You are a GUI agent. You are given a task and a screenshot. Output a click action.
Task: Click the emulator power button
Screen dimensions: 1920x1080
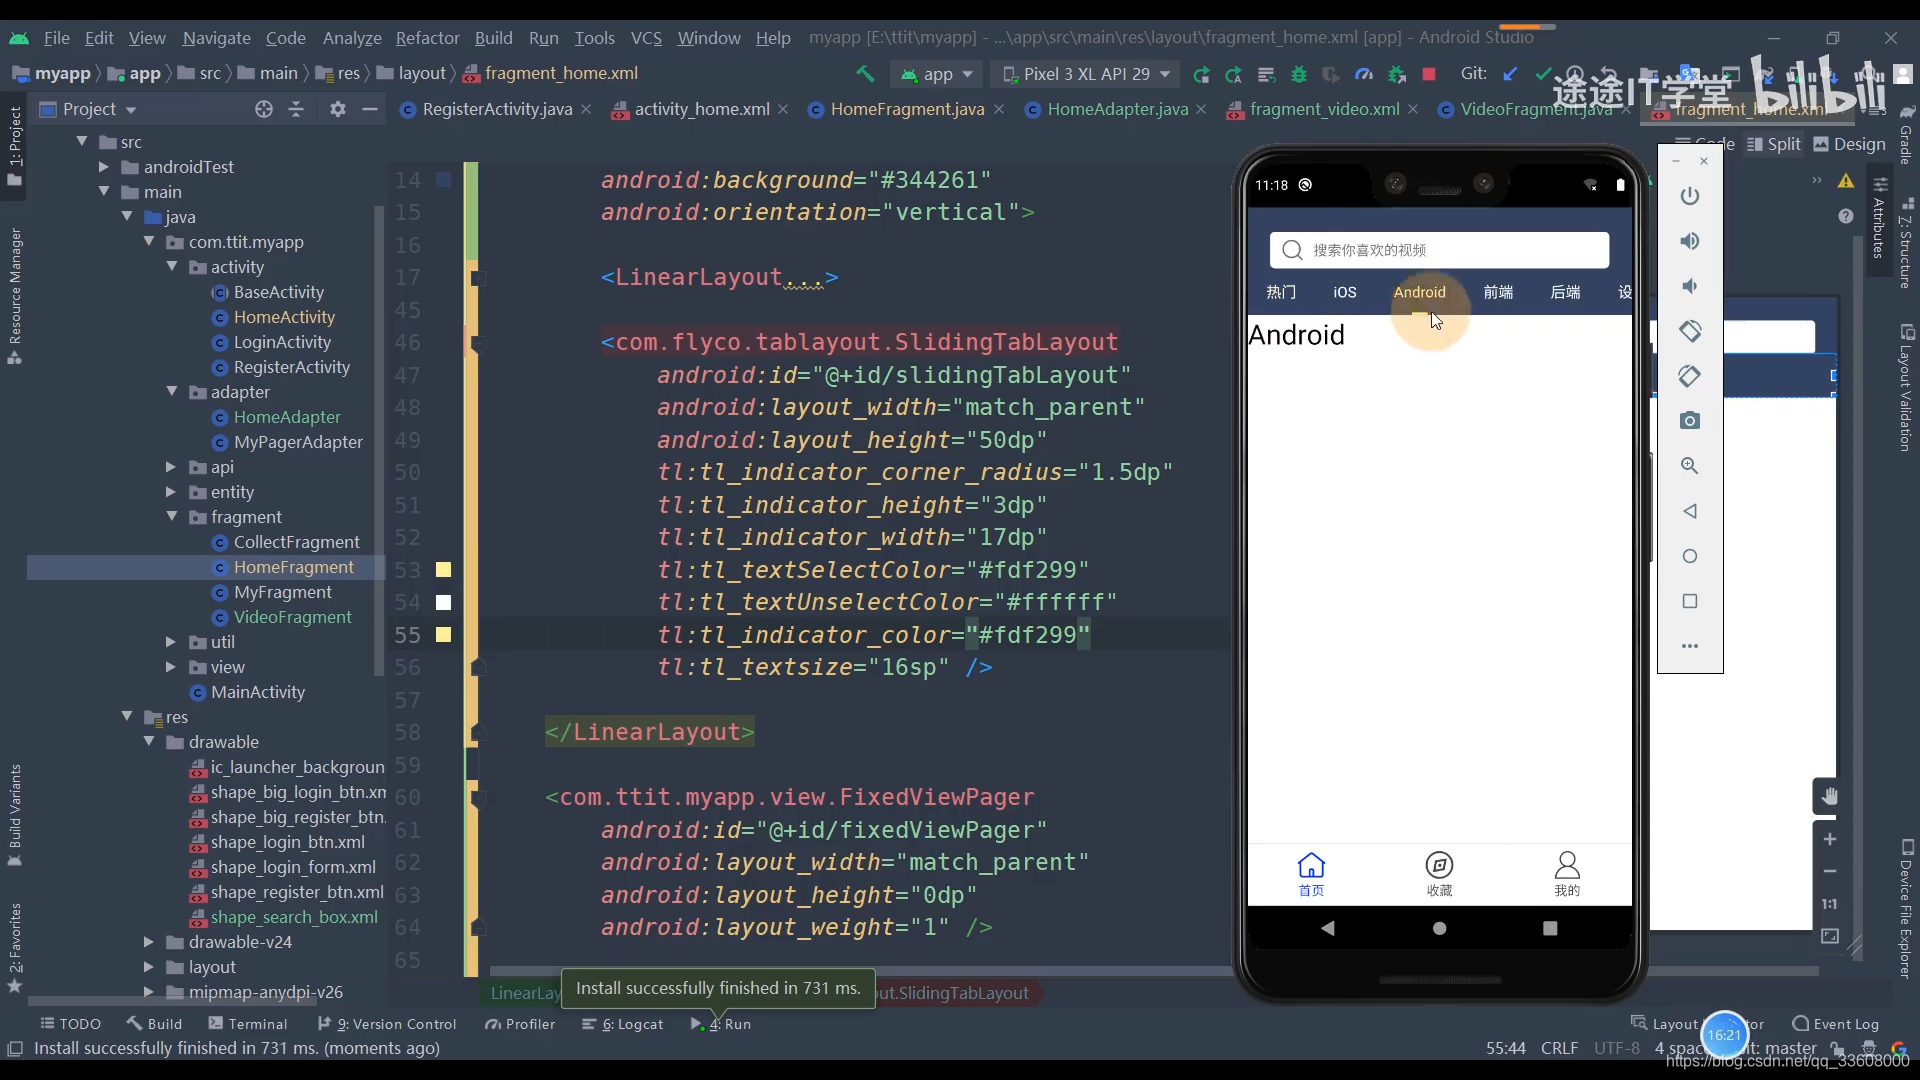1690,196
